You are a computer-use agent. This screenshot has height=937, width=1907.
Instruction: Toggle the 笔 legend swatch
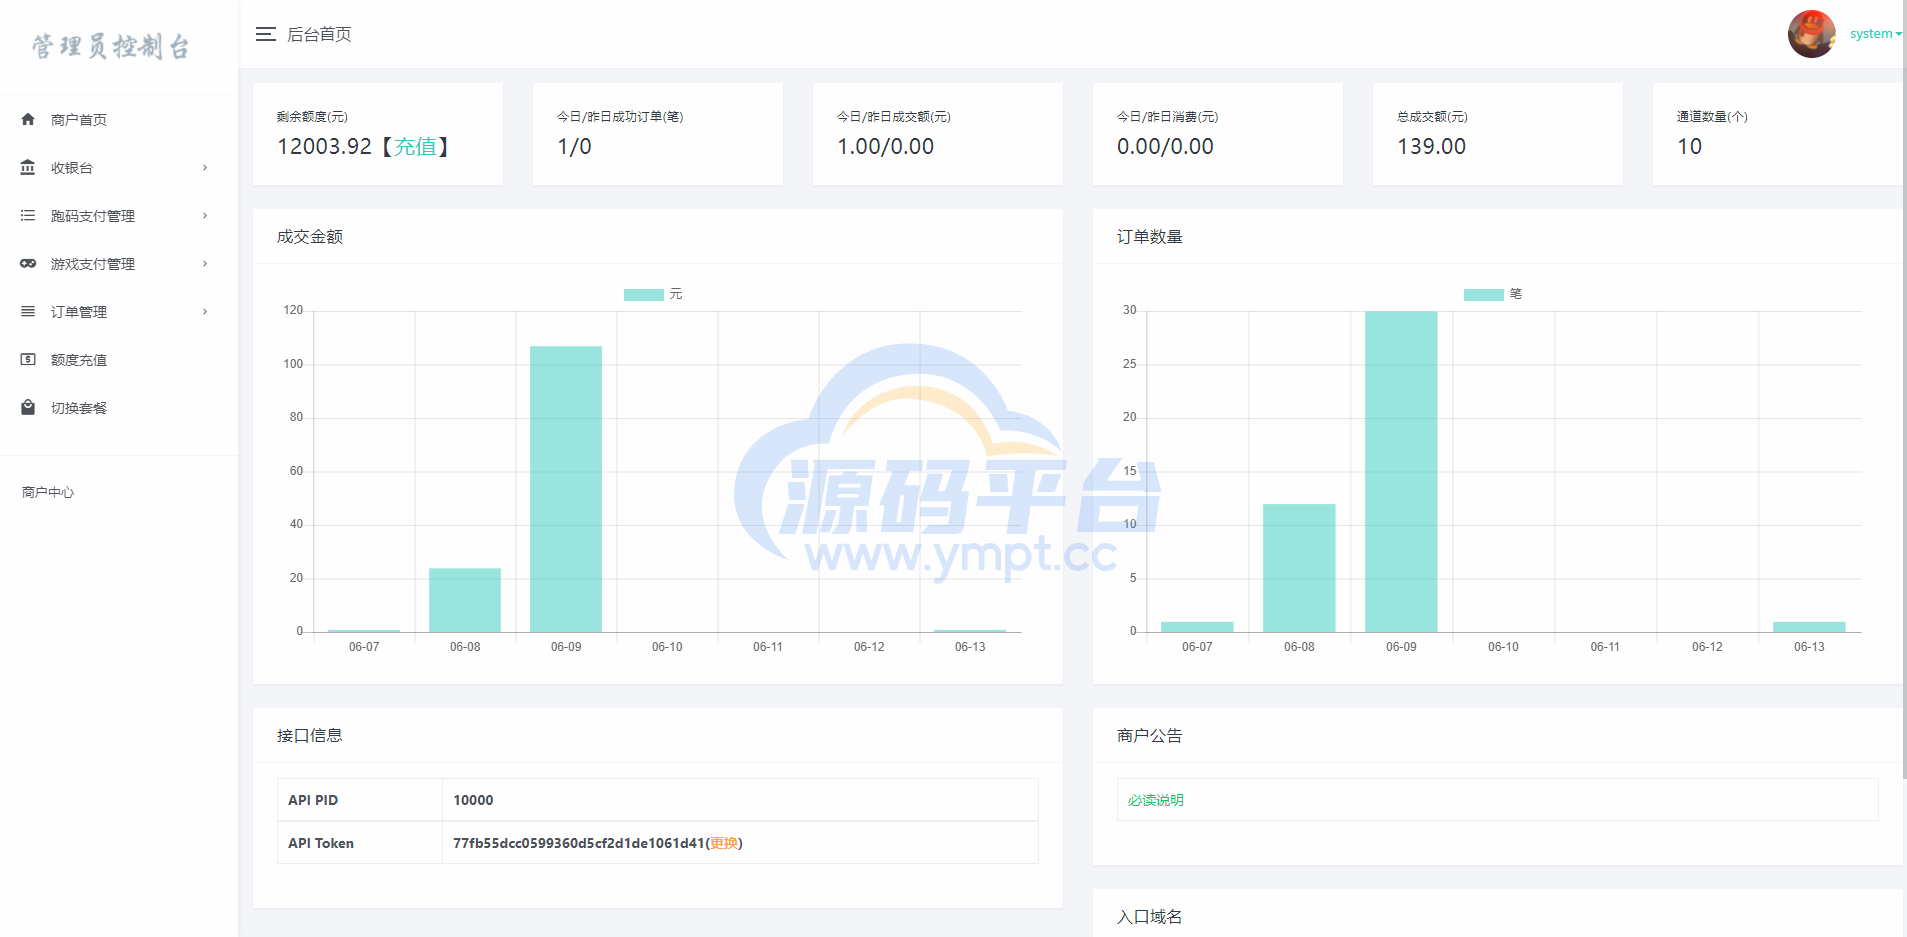(1483, 294)
